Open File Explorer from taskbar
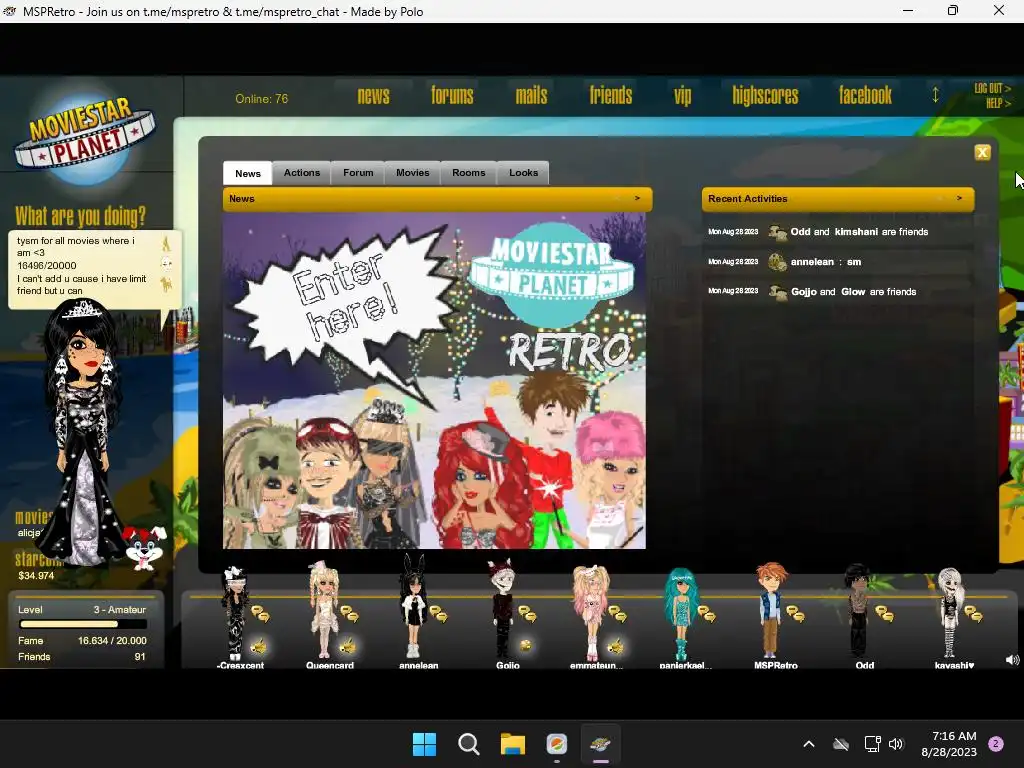Image resolution: width=1024 pixels, height=768 pixels. (x=513, y=744)
